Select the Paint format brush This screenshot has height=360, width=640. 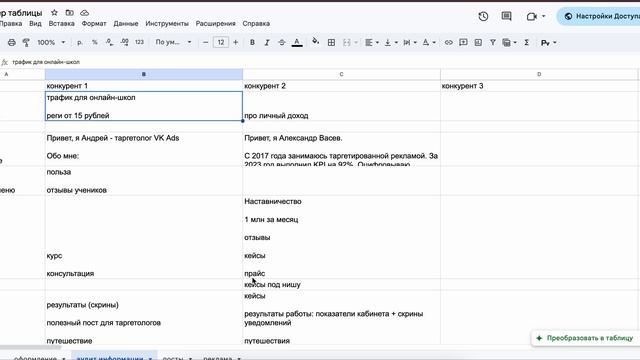pyautogui.click(x=26, y=42)
